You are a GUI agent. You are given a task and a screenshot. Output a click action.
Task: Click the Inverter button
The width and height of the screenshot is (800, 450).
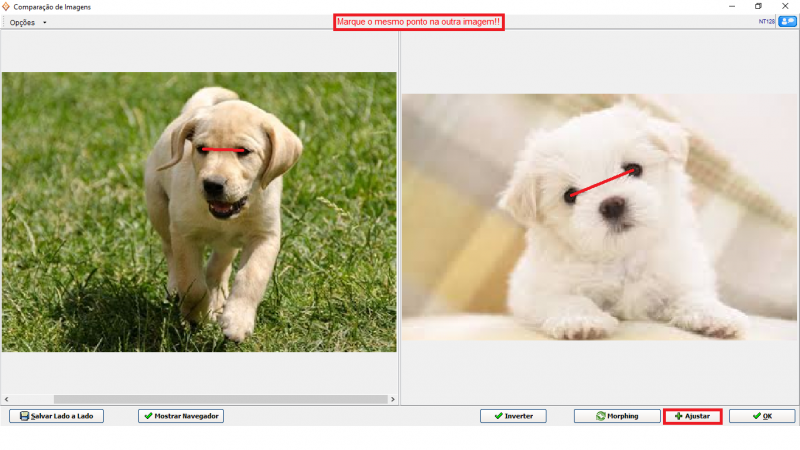coord(513,415)
